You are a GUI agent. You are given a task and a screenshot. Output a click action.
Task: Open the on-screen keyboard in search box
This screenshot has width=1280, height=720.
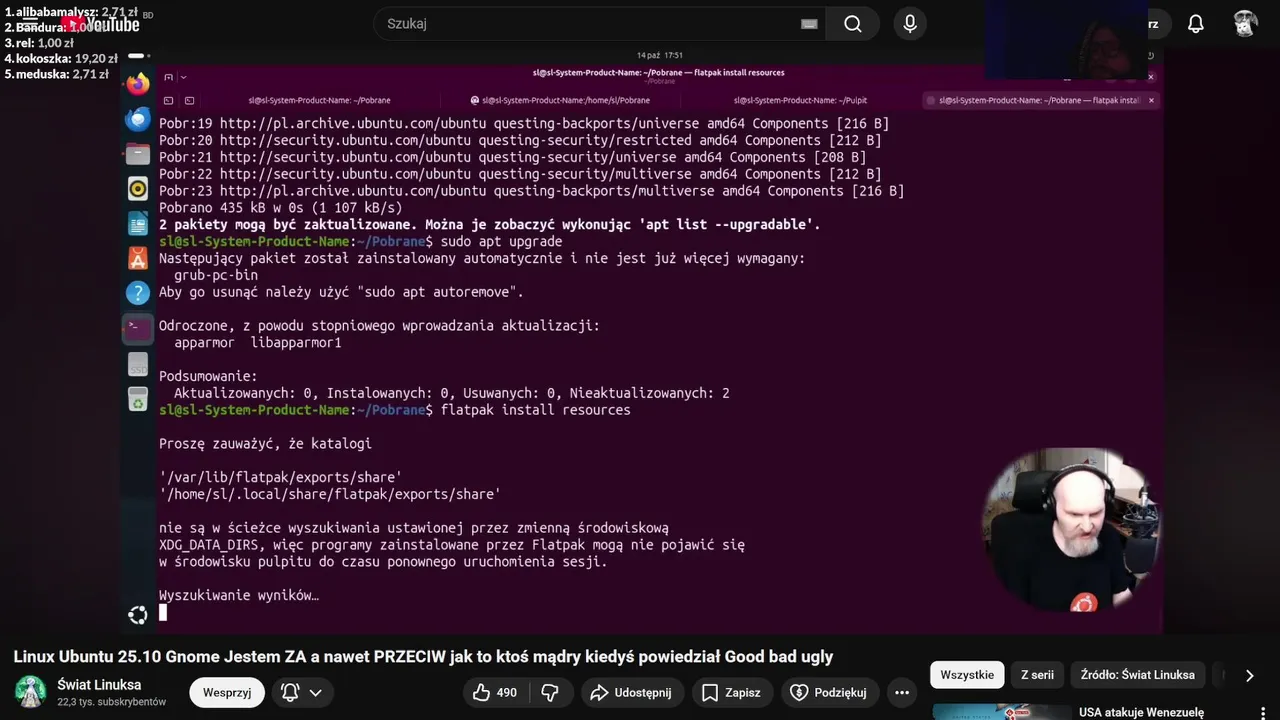point(809,24)
